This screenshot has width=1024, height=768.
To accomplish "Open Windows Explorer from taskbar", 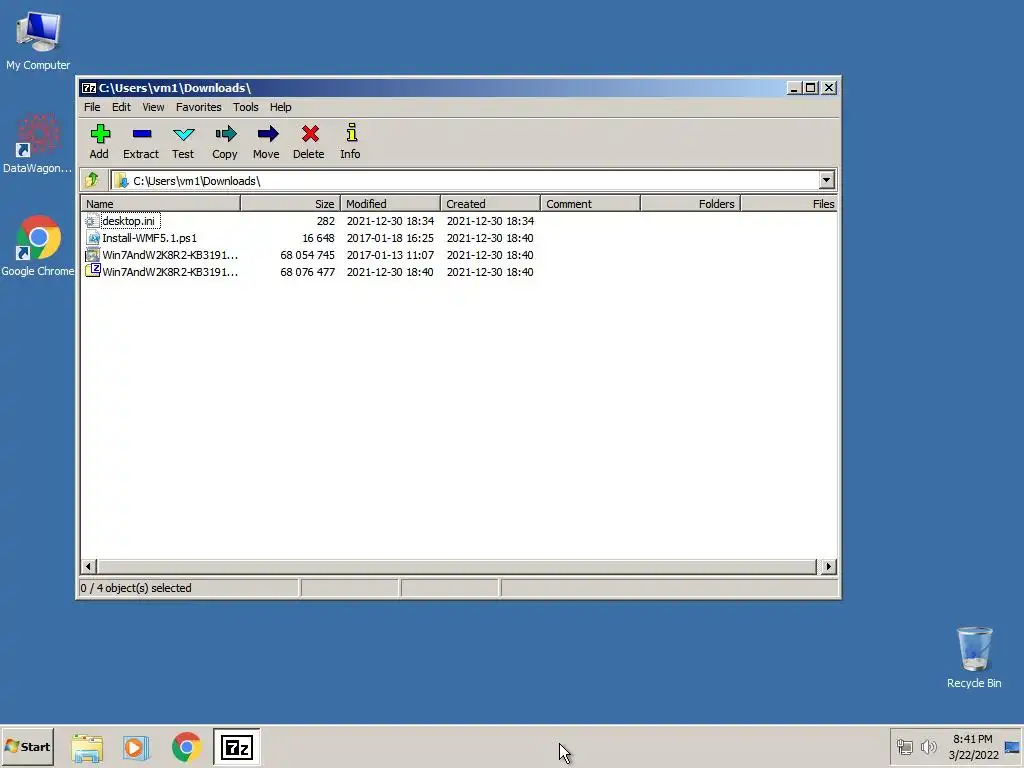I will click(x=87, y=747).
